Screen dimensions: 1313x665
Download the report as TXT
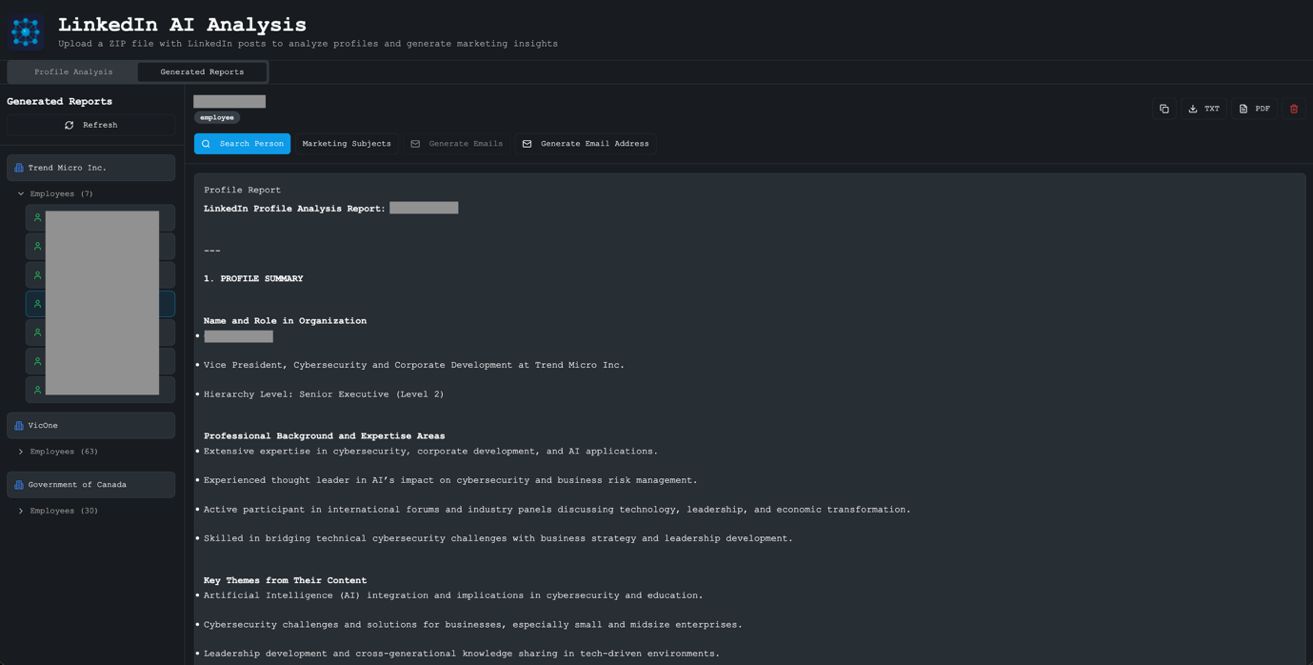tap(1203, 109)
